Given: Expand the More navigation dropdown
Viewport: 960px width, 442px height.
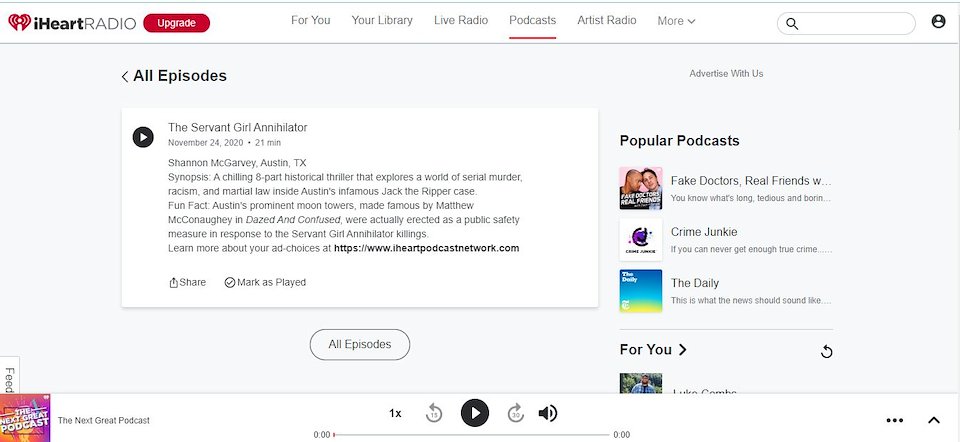Looking at the screenshot, I should point(676,21).
